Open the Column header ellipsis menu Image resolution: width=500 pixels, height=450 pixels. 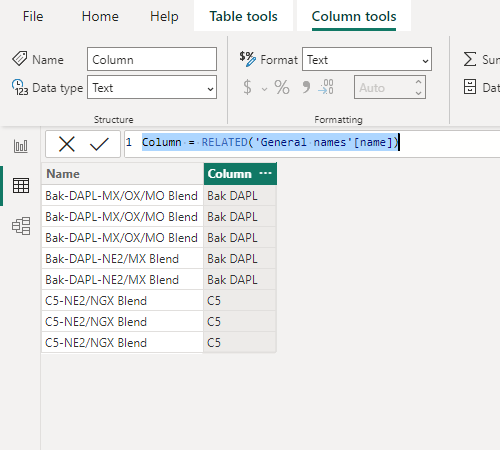(265, 173)
